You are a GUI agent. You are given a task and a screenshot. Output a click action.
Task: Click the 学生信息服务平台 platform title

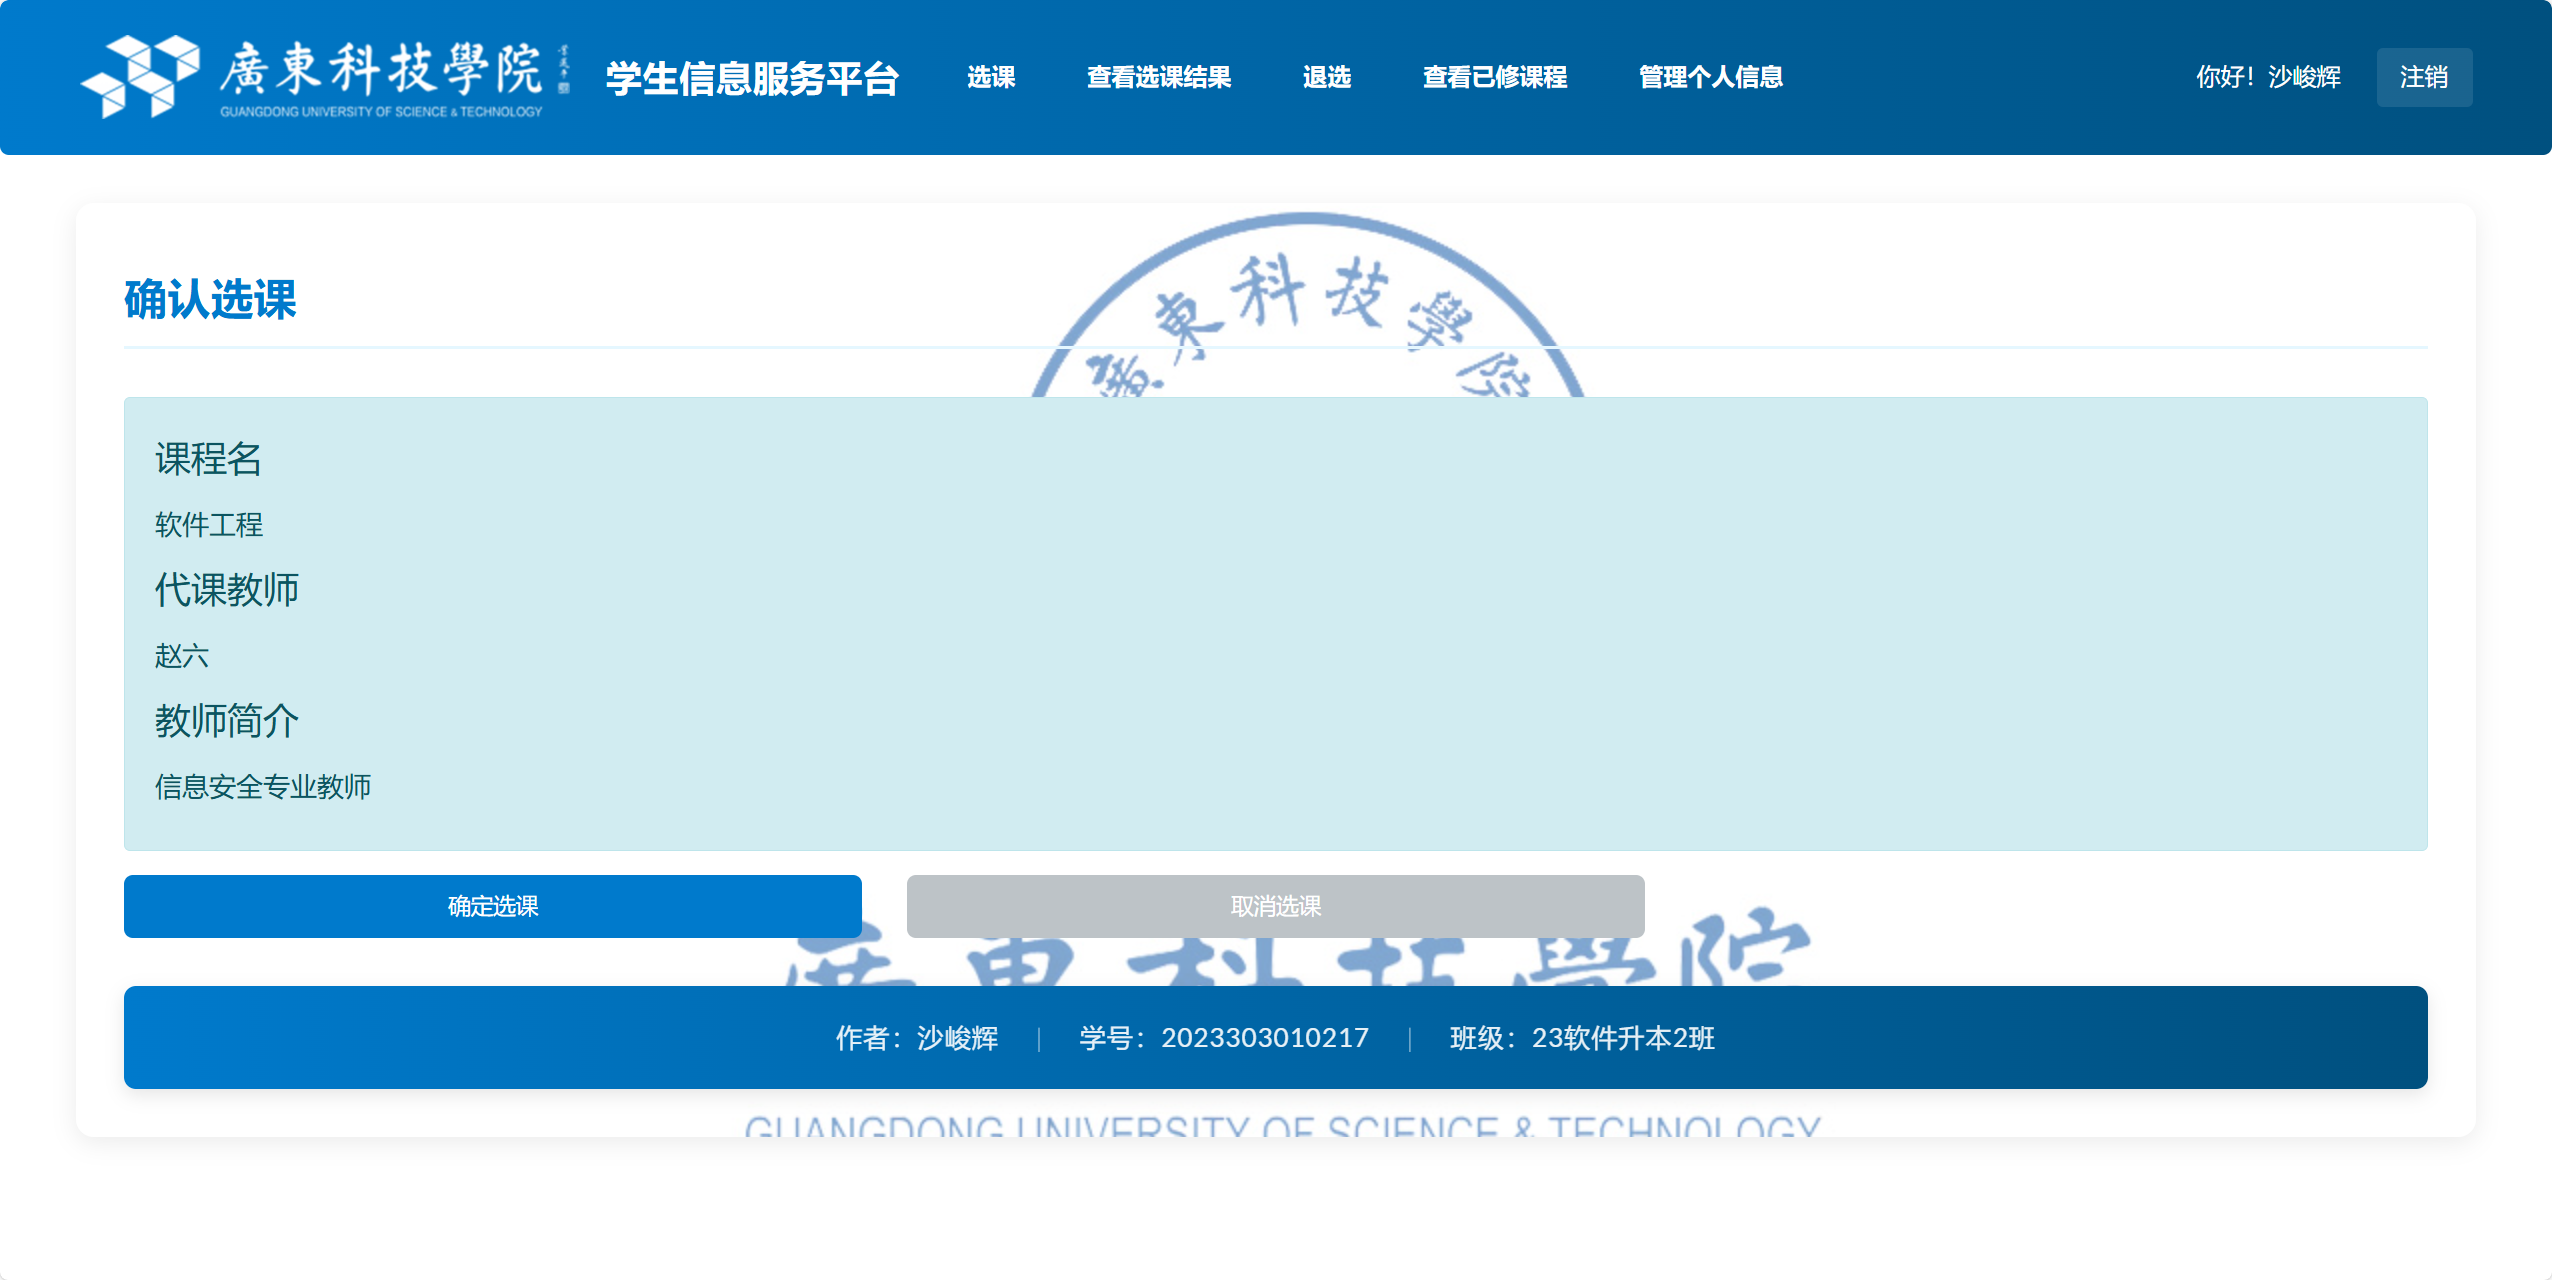752,78
